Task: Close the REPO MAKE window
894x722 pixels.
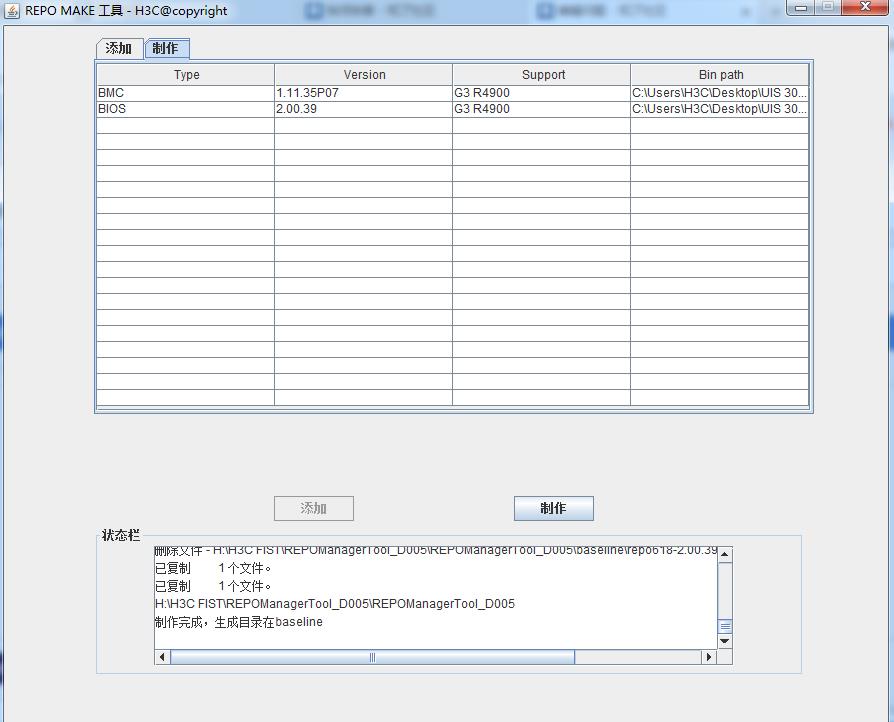Action: point(865,7)
